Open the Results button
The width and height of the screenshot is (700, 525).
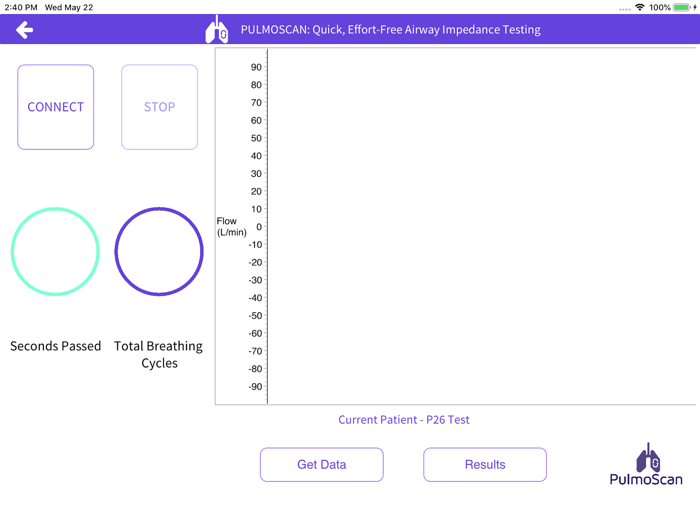click(x=485, y=465)
